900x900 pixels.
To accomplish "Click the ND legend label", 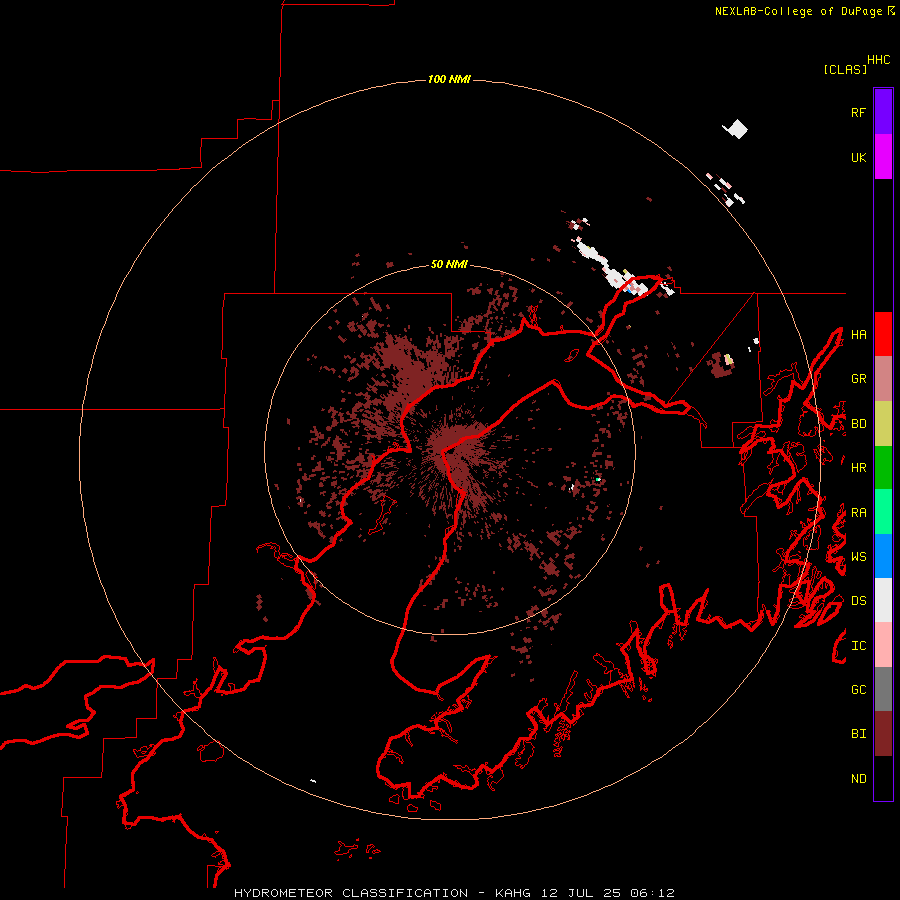I will (858, 778).
